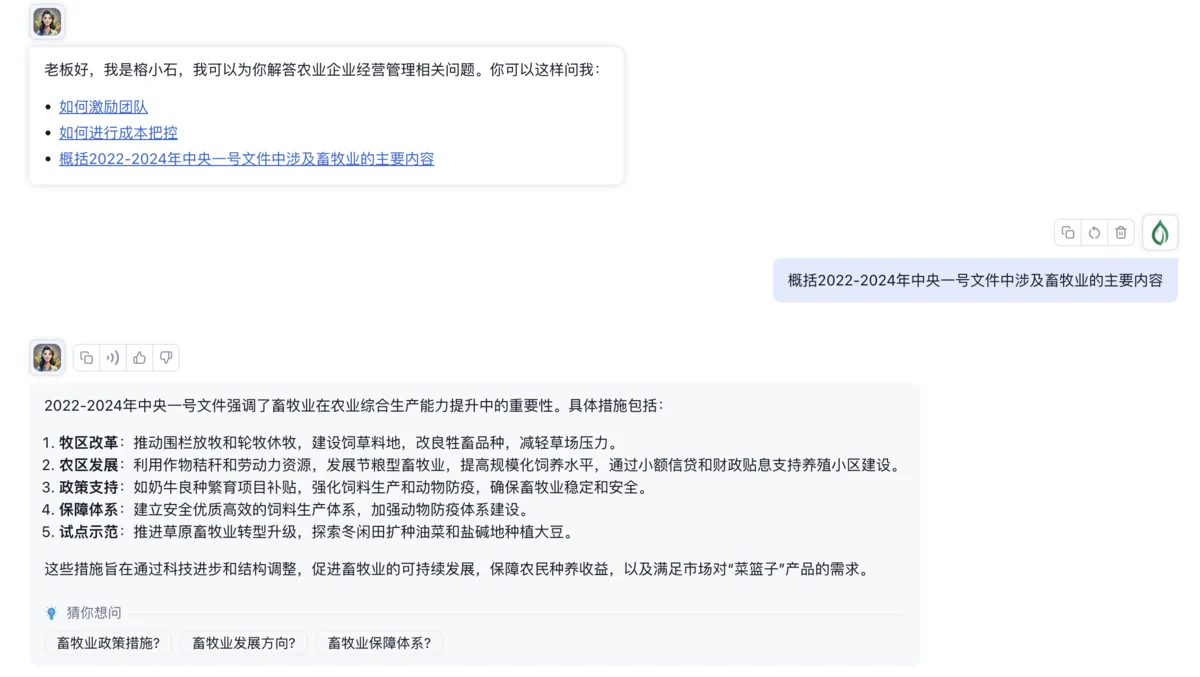Screen dimensions: 1200x677
Task: Give a thumbs down to the answer
Action: click(167, 357)
